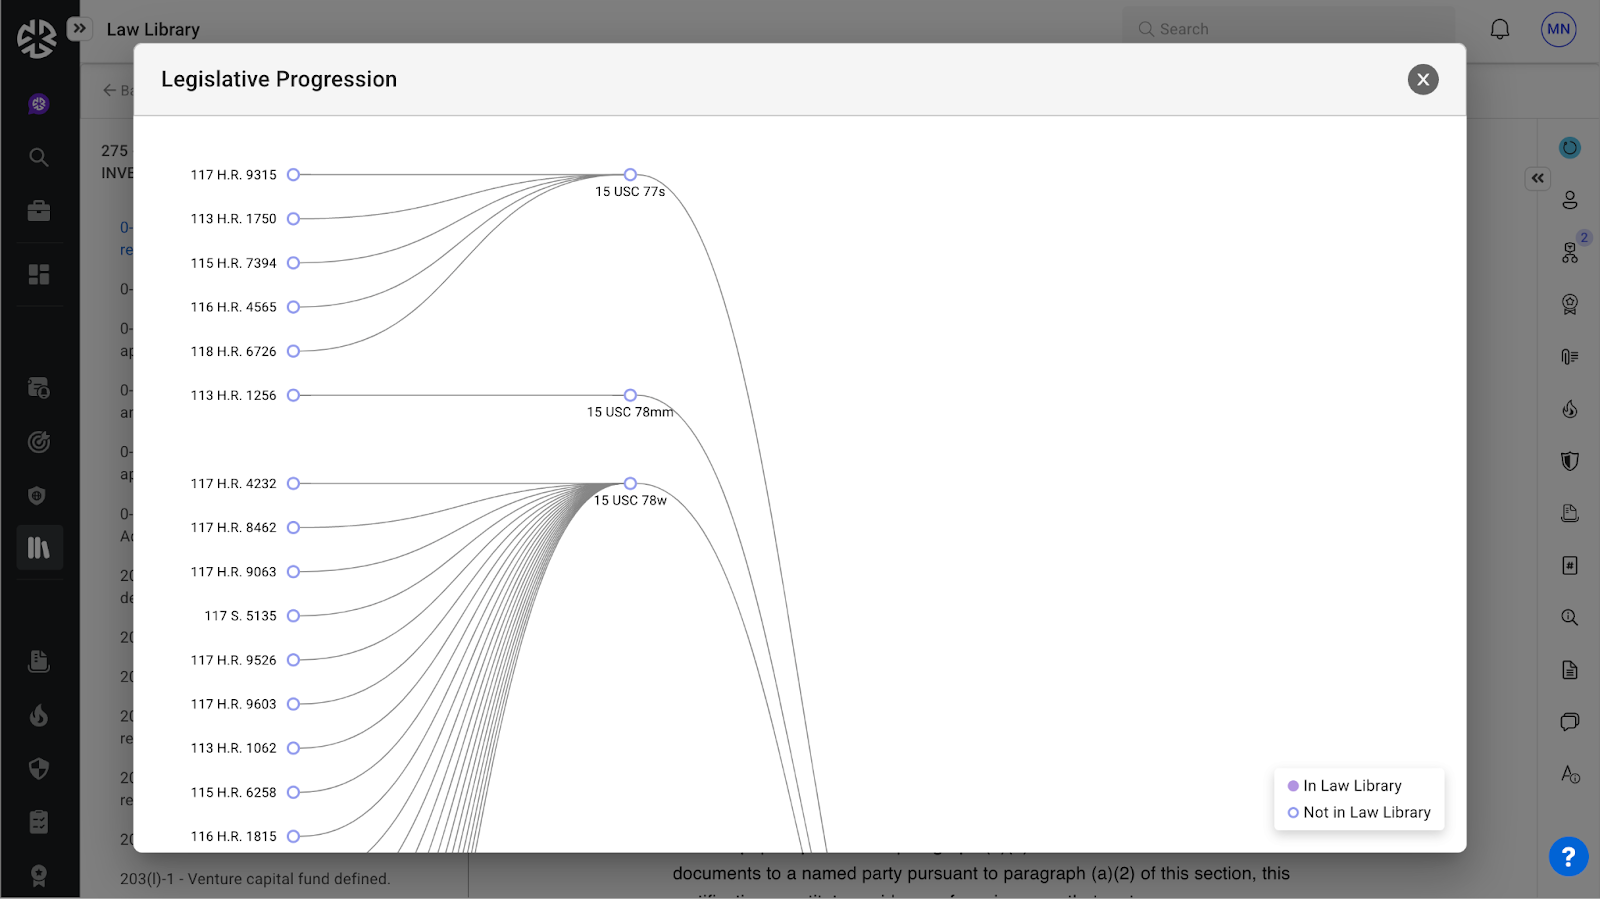Toggle the In Law Library legend item

click(1344, 786)
